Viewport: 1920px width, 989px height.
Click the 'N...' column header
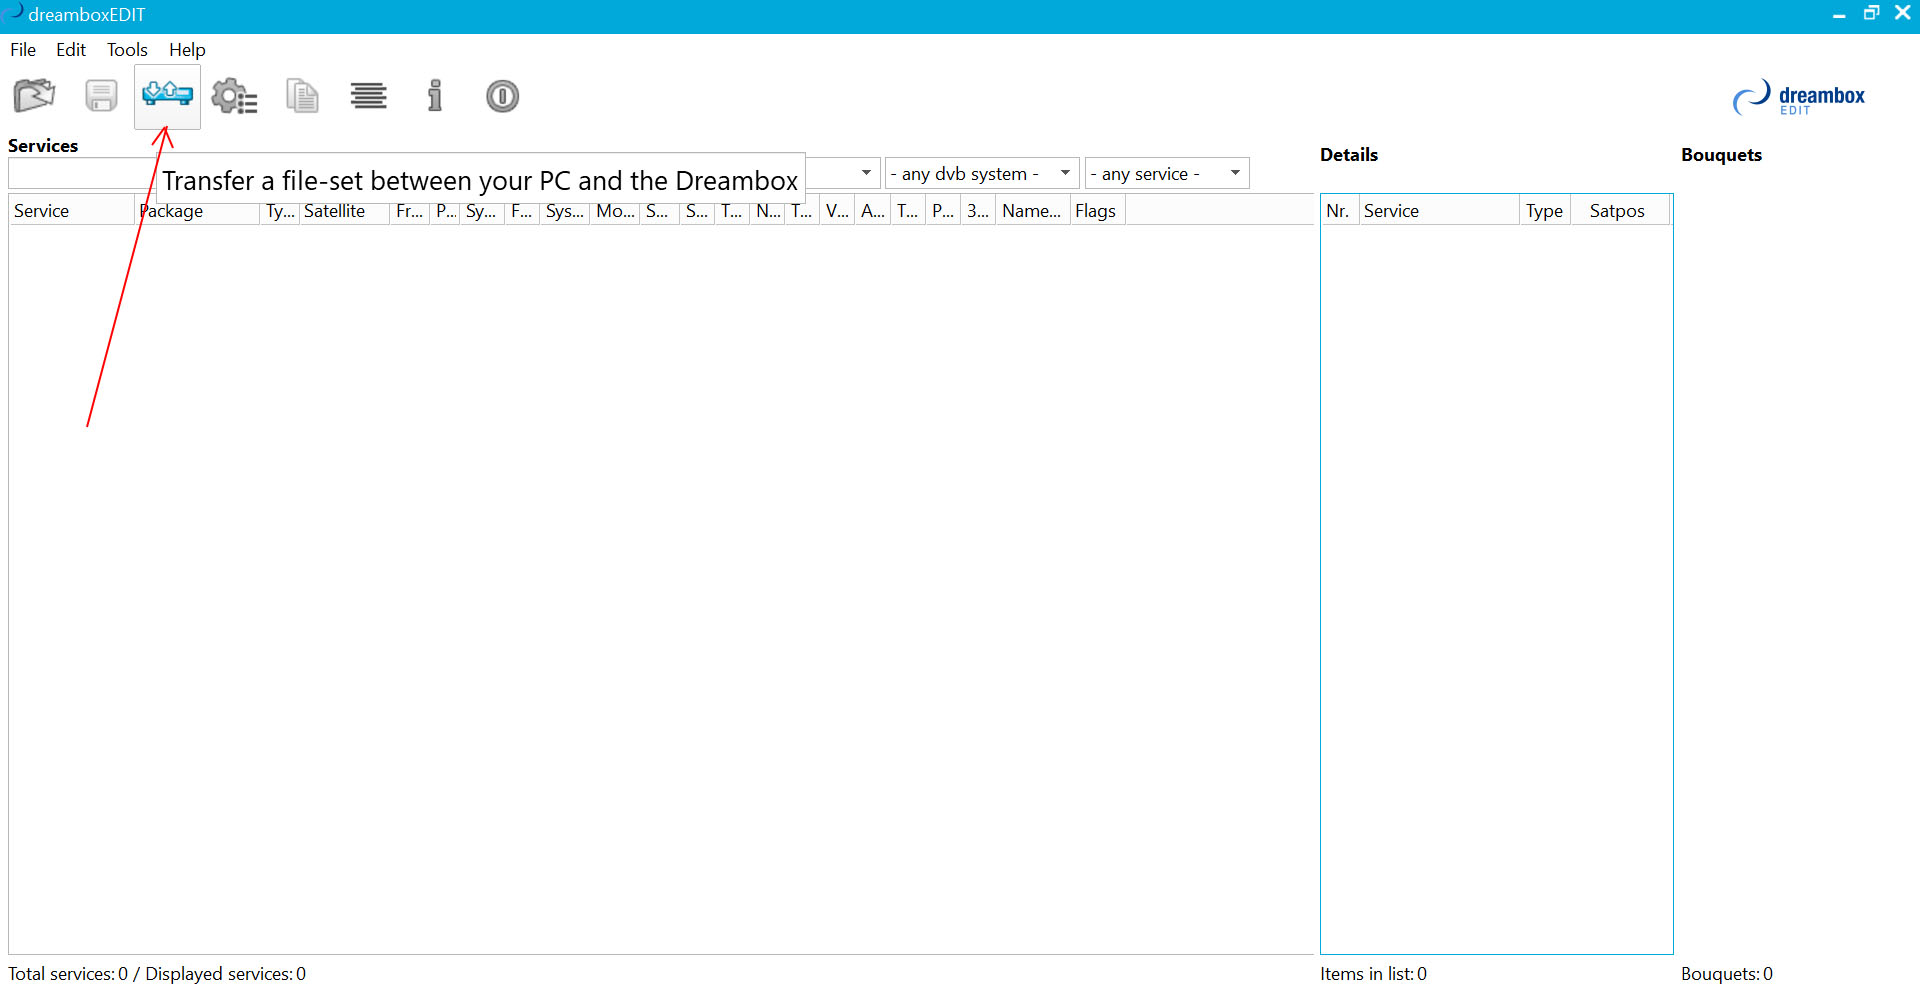click(x=768, y=211)
